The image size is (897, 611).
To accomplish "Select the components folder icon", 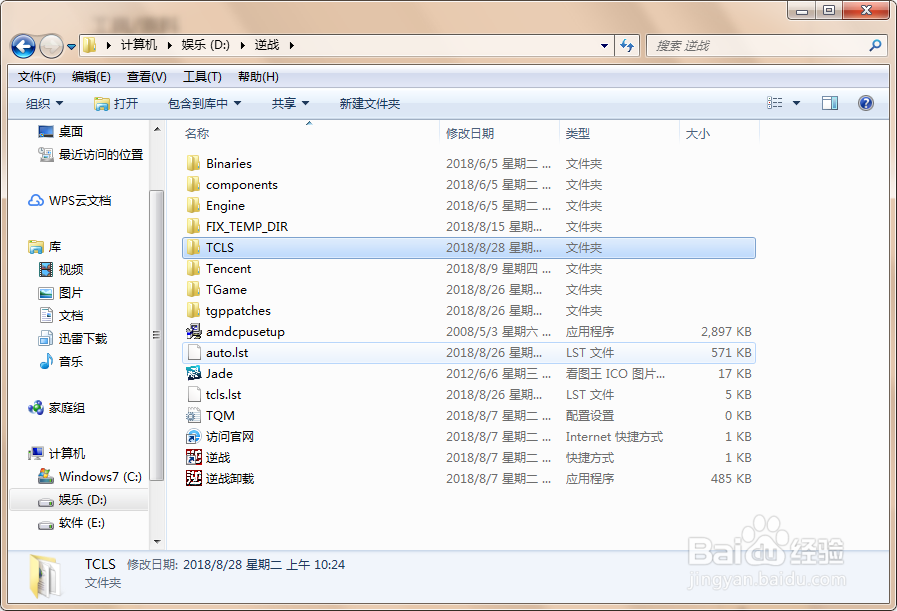I will coord(193,185).
